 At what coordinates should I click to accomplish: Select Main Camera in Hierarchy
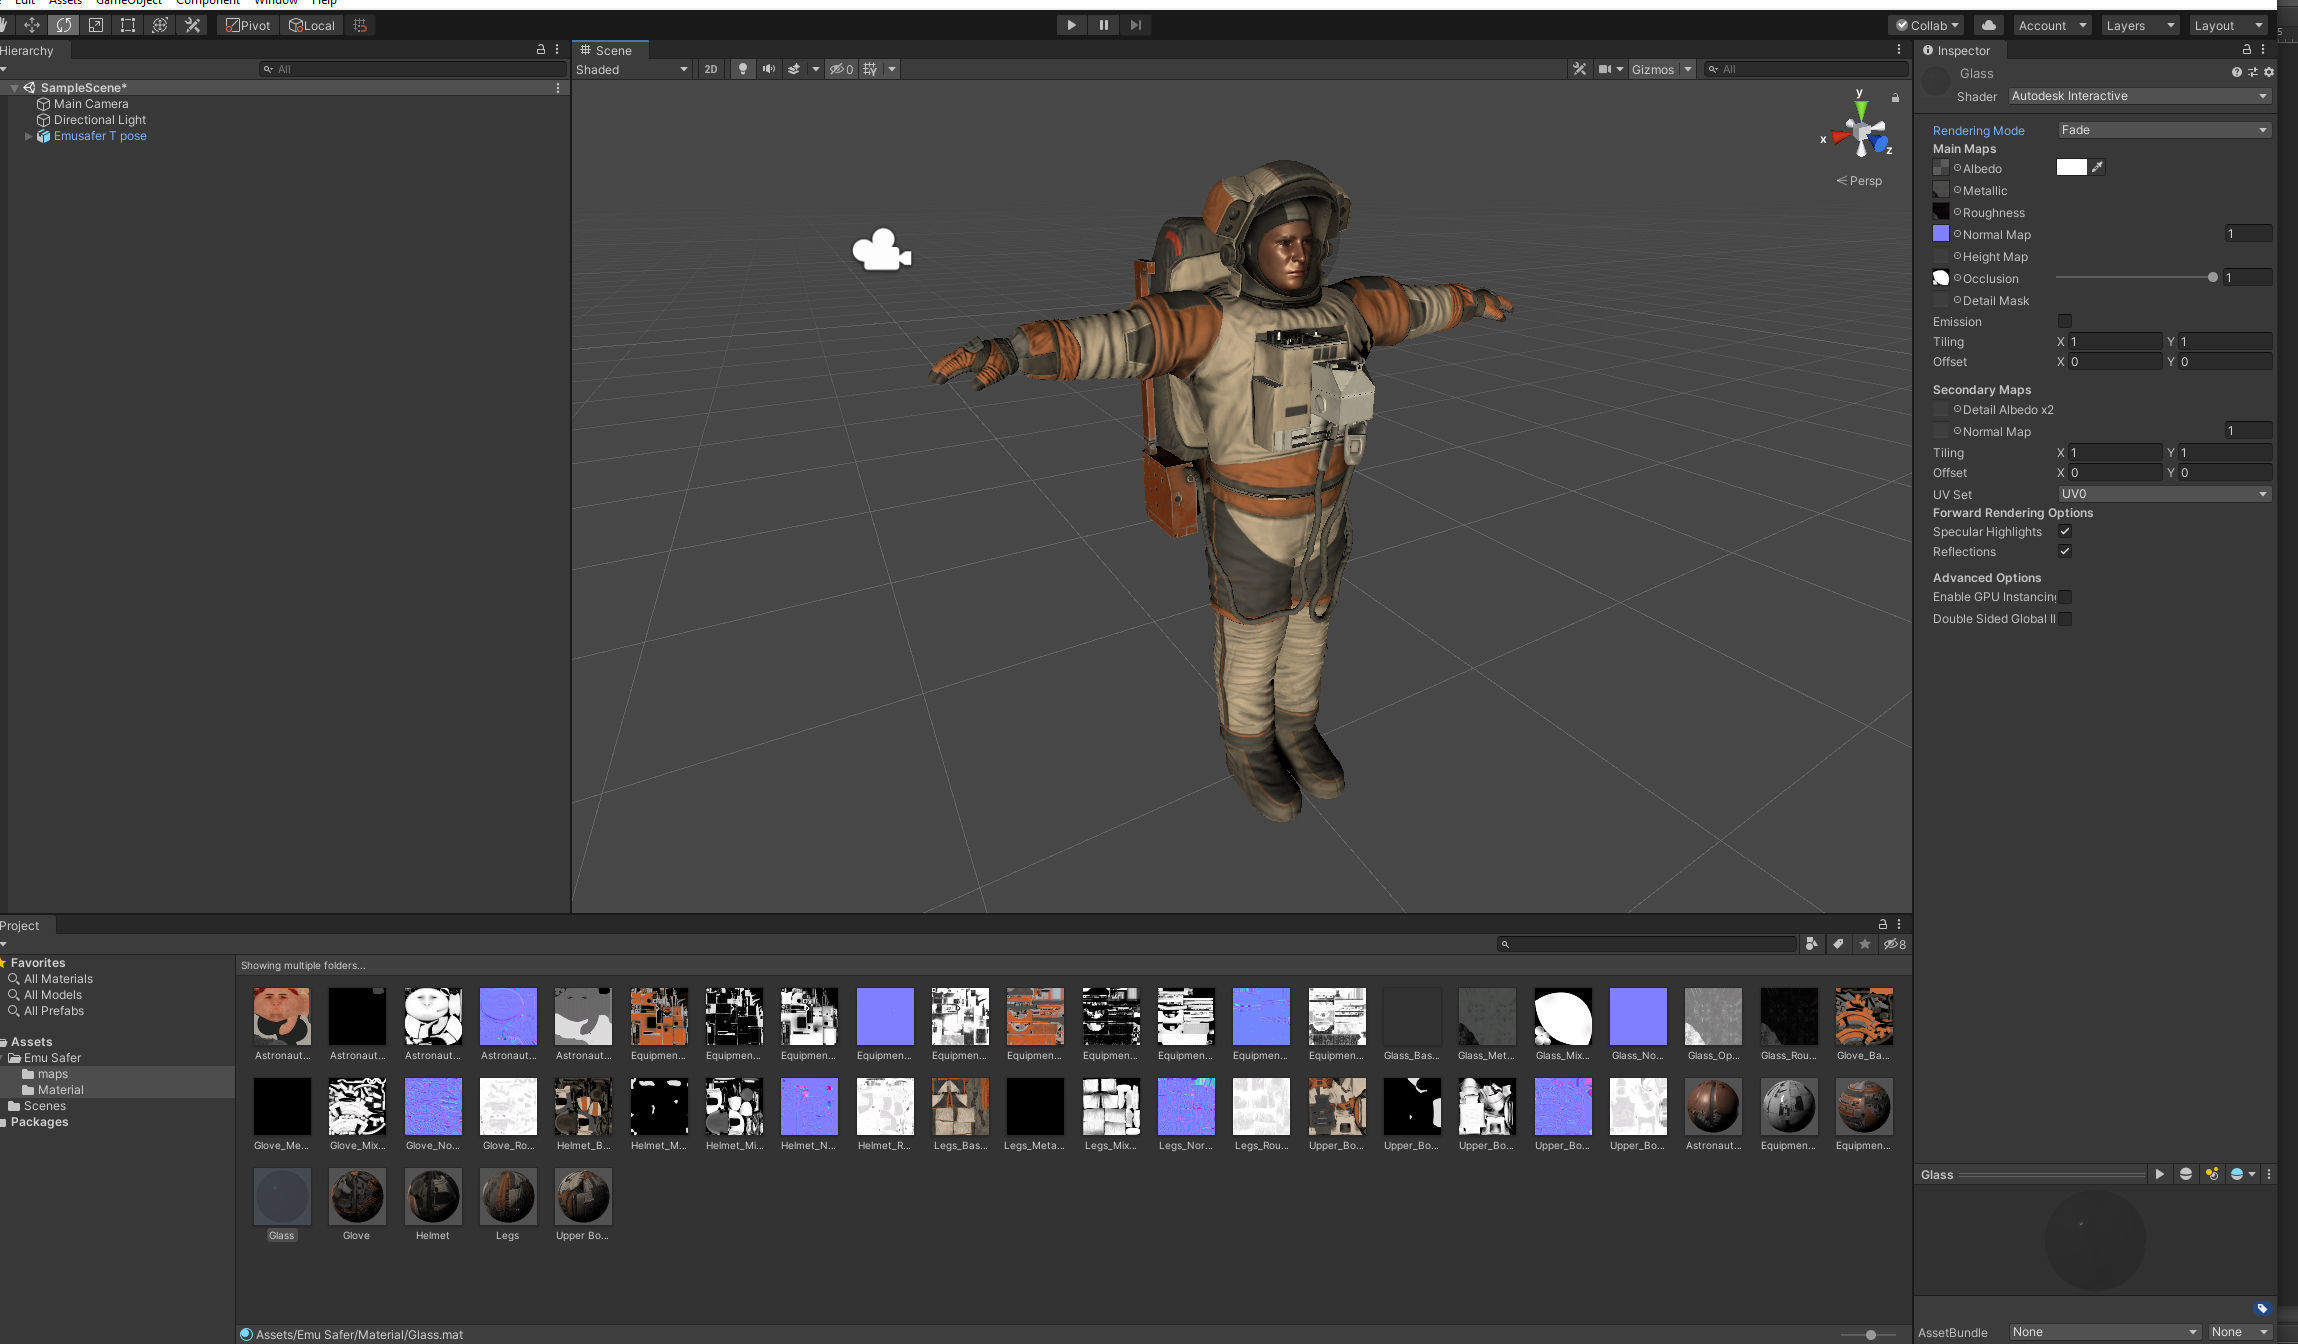91,104
